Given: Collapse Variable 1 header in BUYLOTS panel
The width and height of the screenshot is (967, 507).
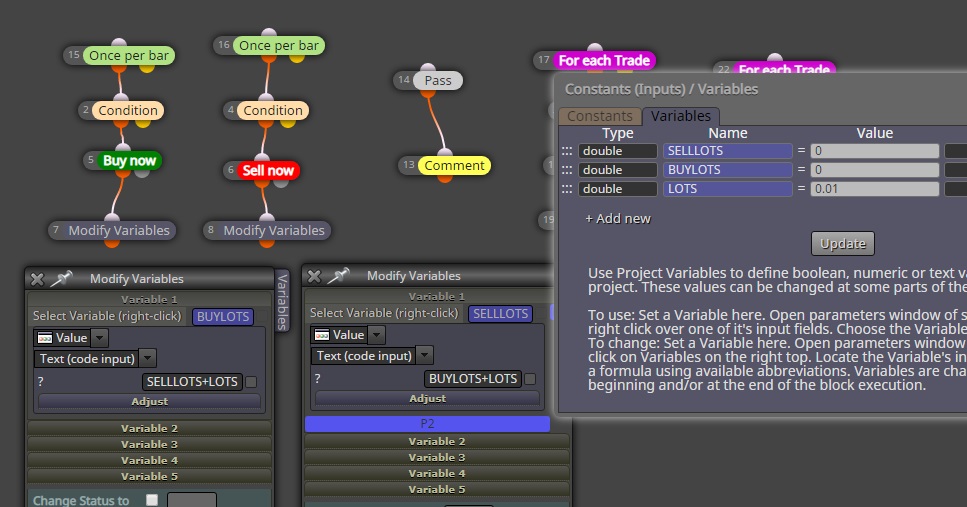Looking at the screenshot, I should coord(149,299).
